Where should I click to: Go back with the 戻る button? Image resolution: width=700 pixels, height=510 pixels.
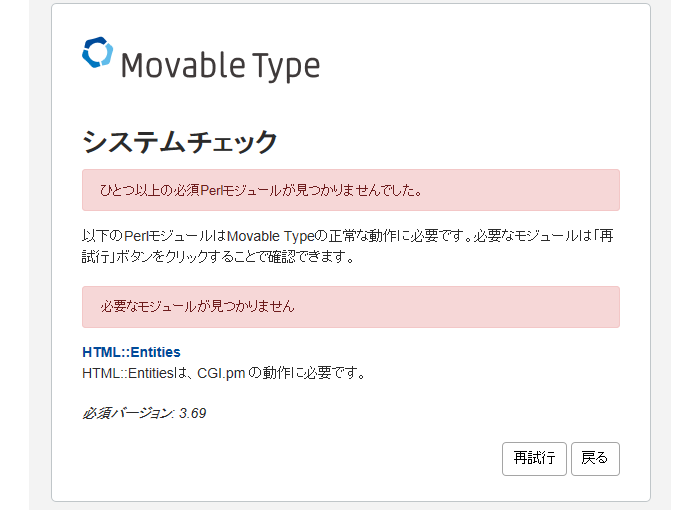595,458
